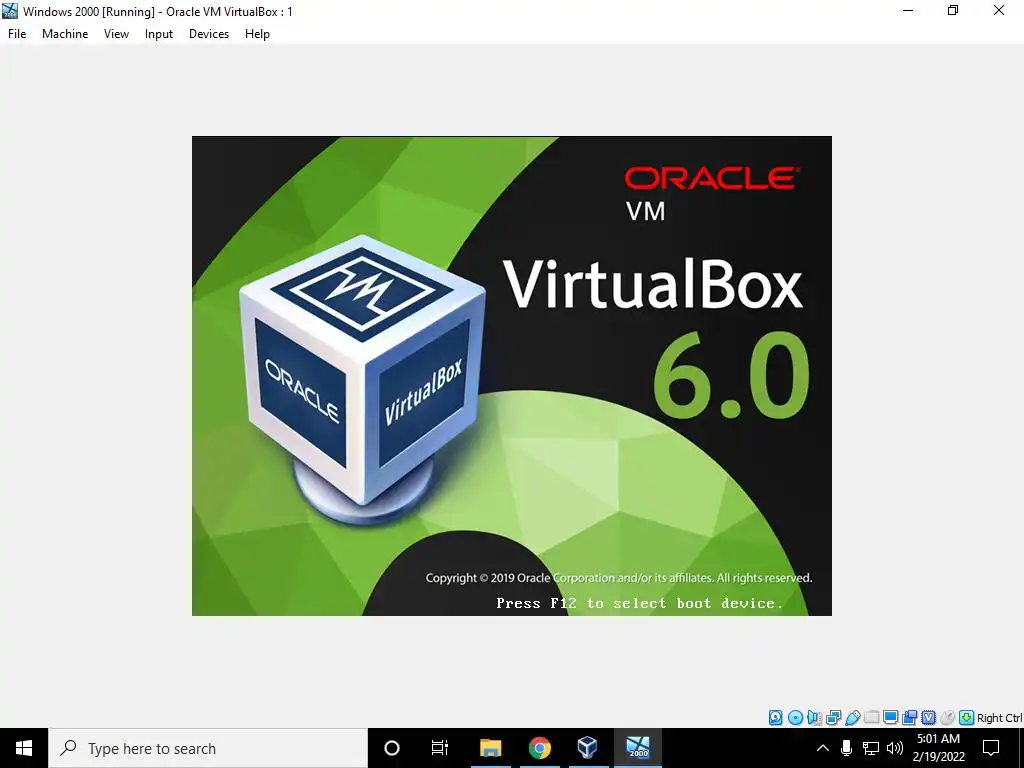Image resolution: width=1024 pixels, height=768 pixels.
Task: Close the VirtualBox VM window
Action: click(x=999, y=10)
